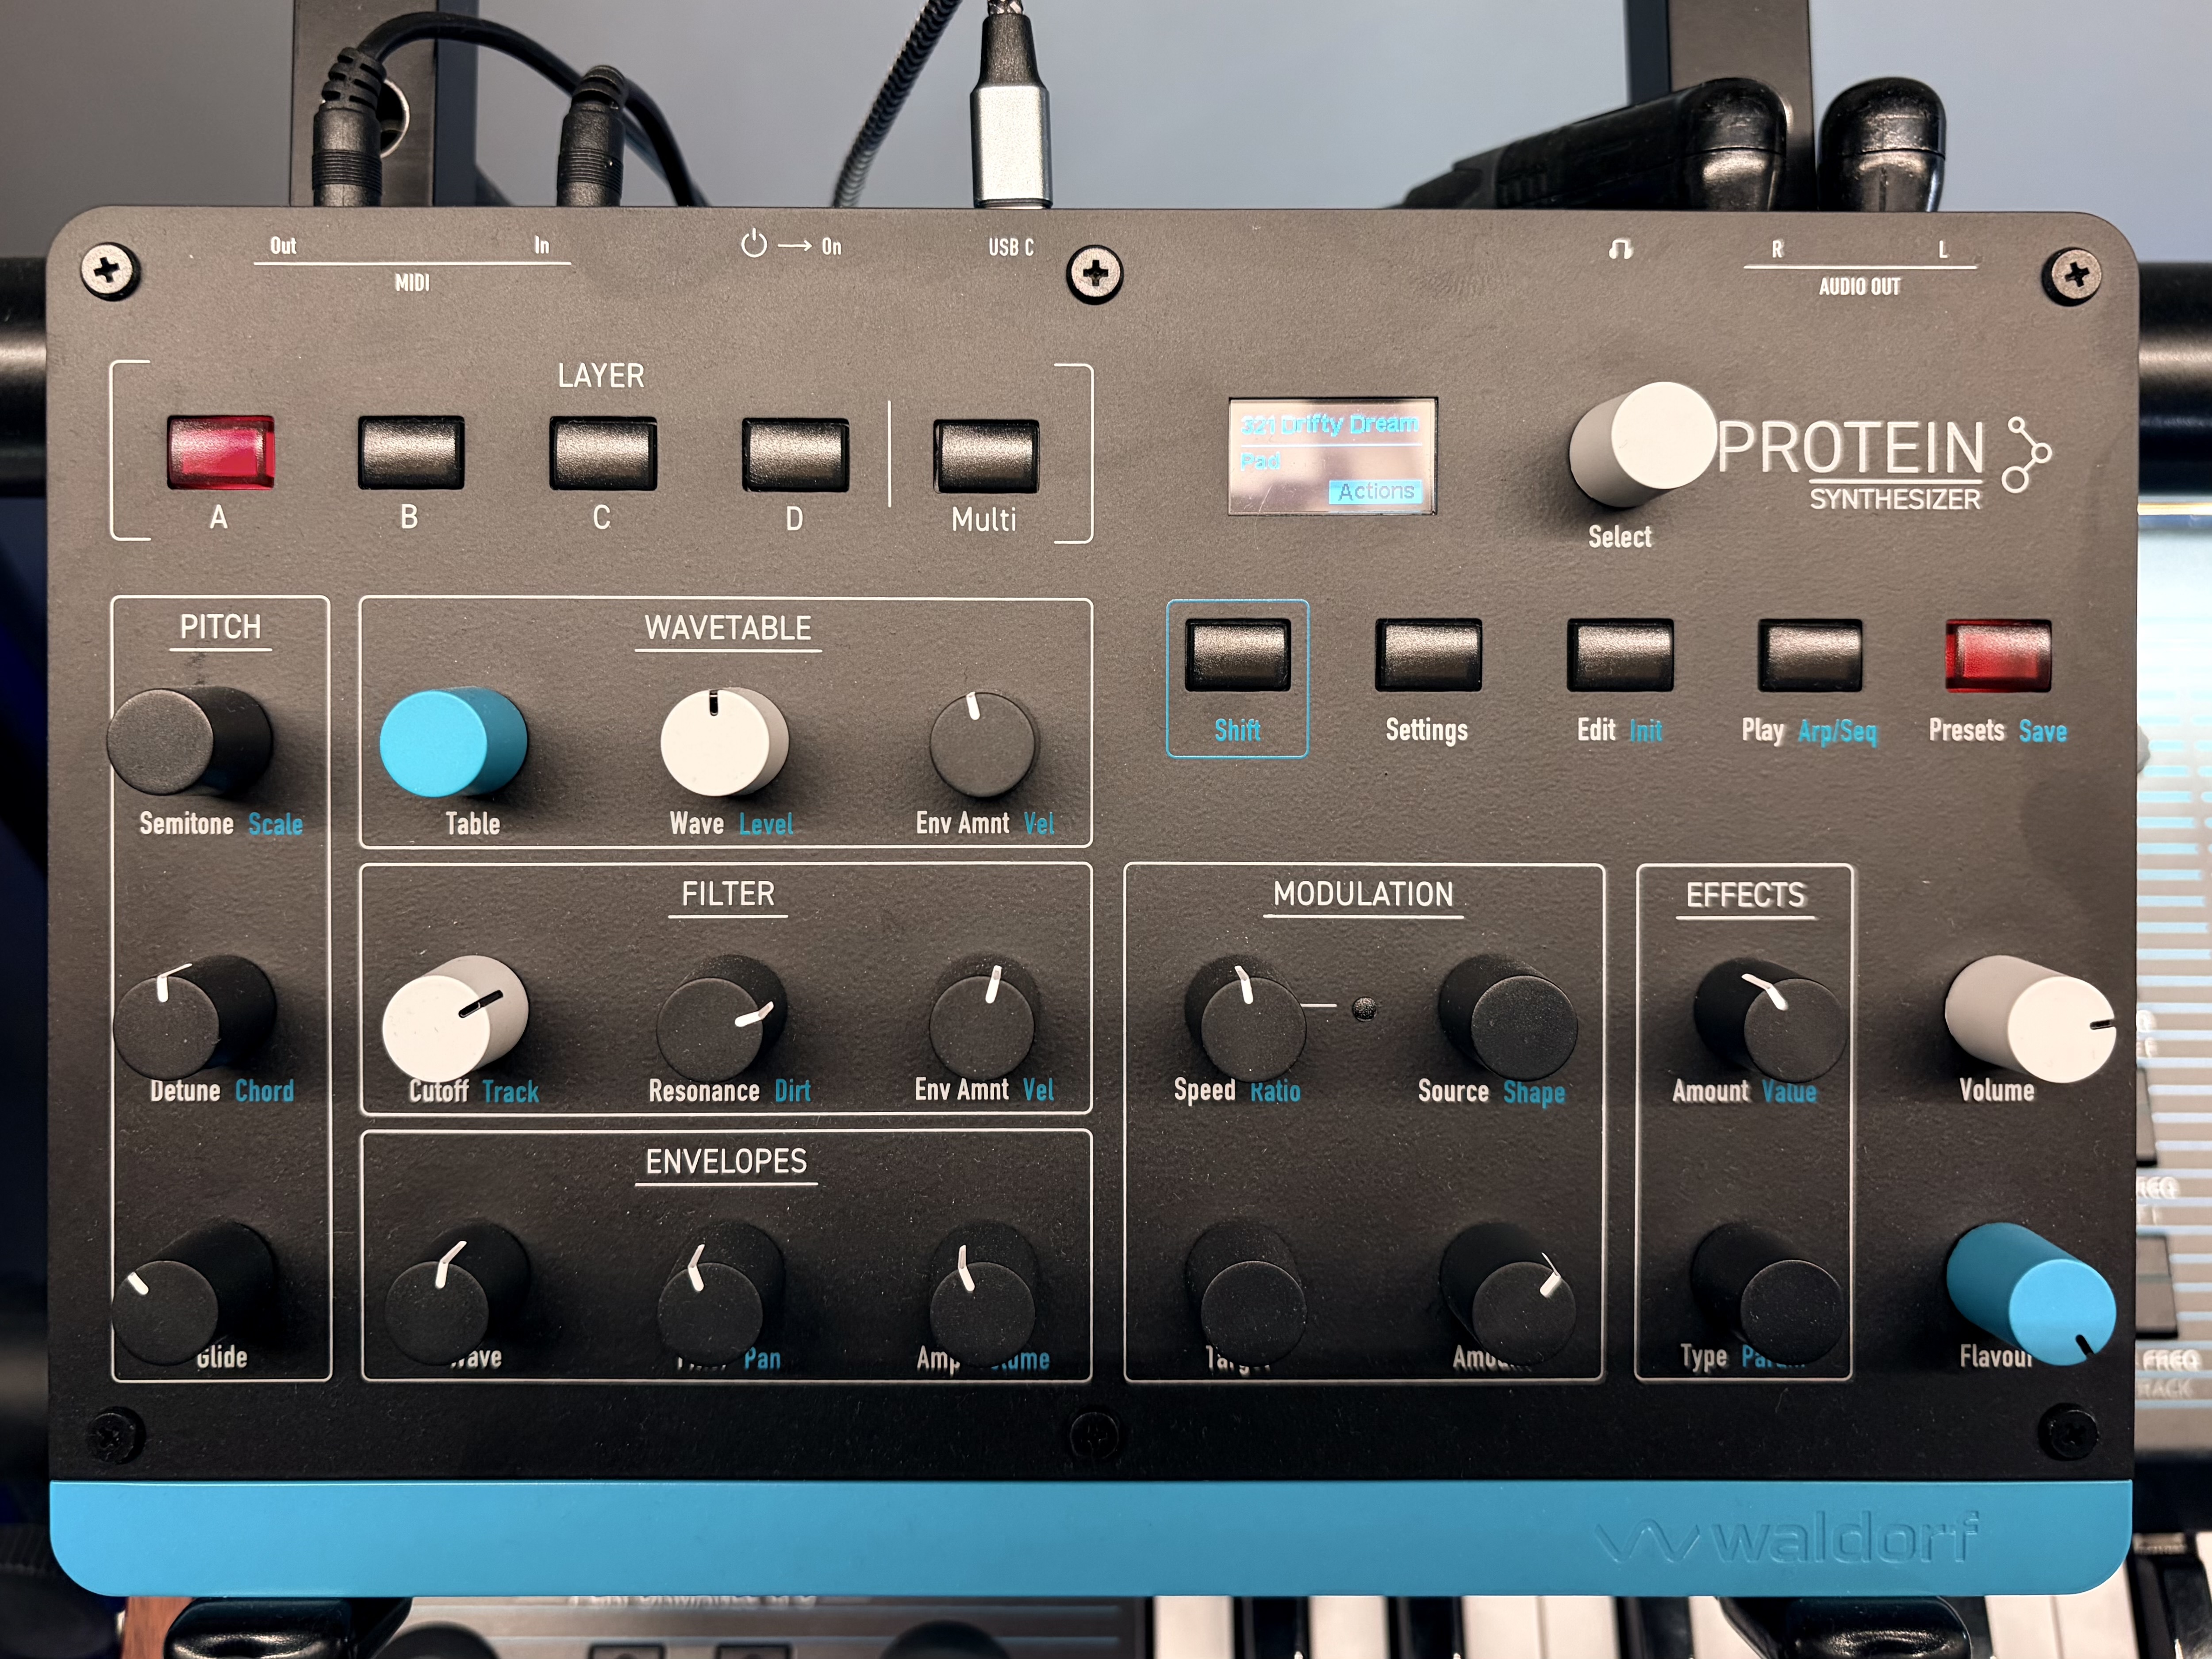The image size is (2212, 1659).
Task: Switch to layer C
Action: [603, 453]
